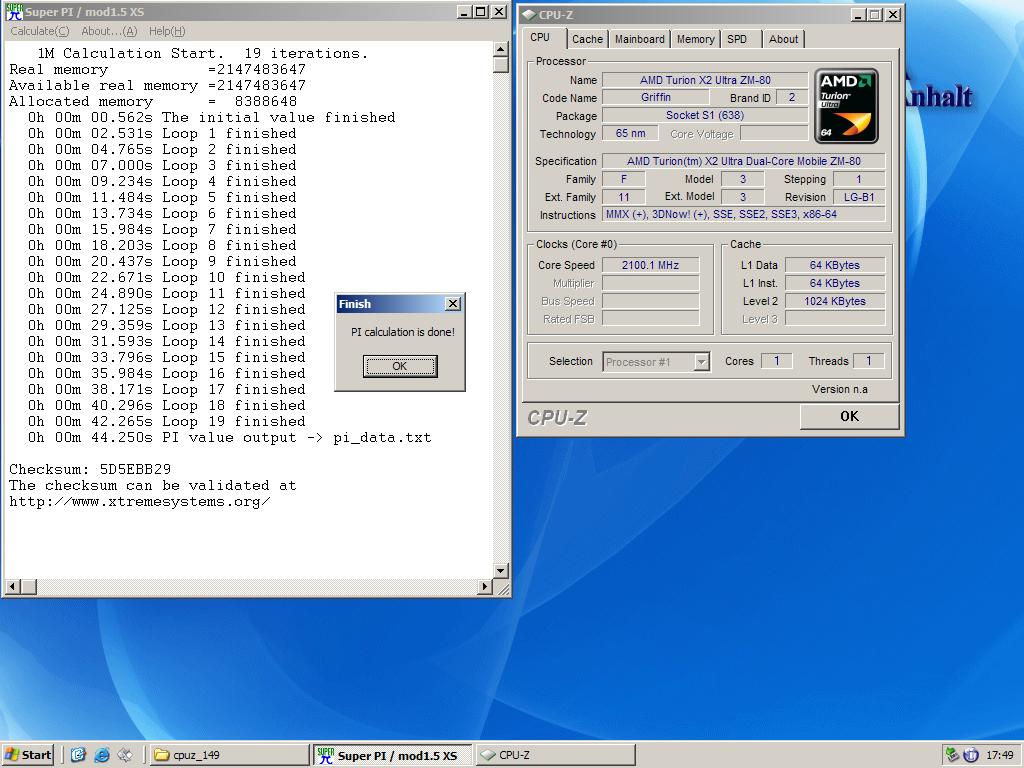
Task: Click the L1 Inst. 64 KBytes field
Action: [835, 283]
